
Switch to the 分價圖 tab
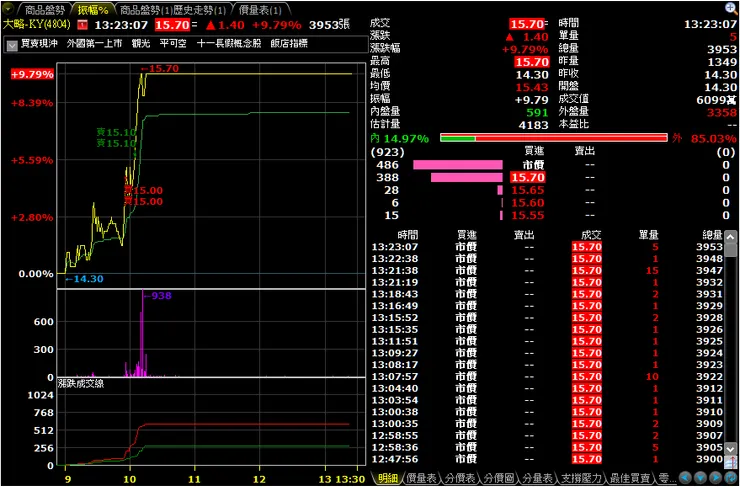tap(497, 478)
